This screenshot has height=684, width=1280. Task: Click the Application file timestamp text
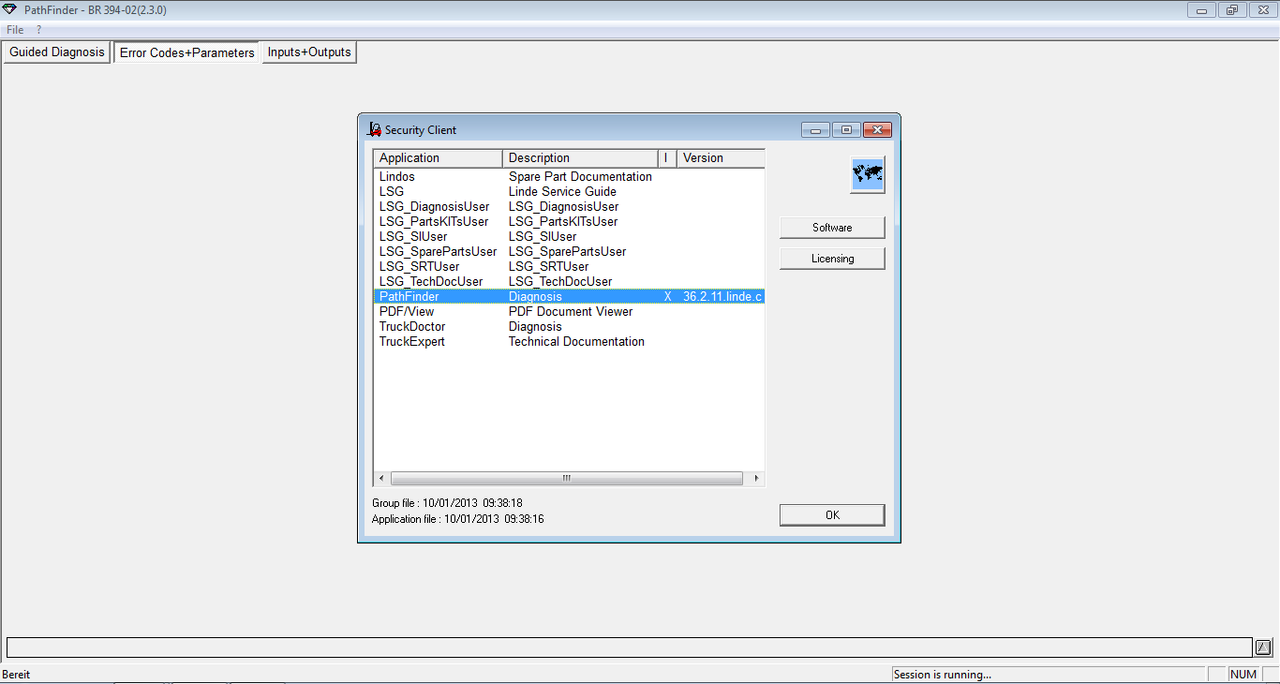click(458, 519)
